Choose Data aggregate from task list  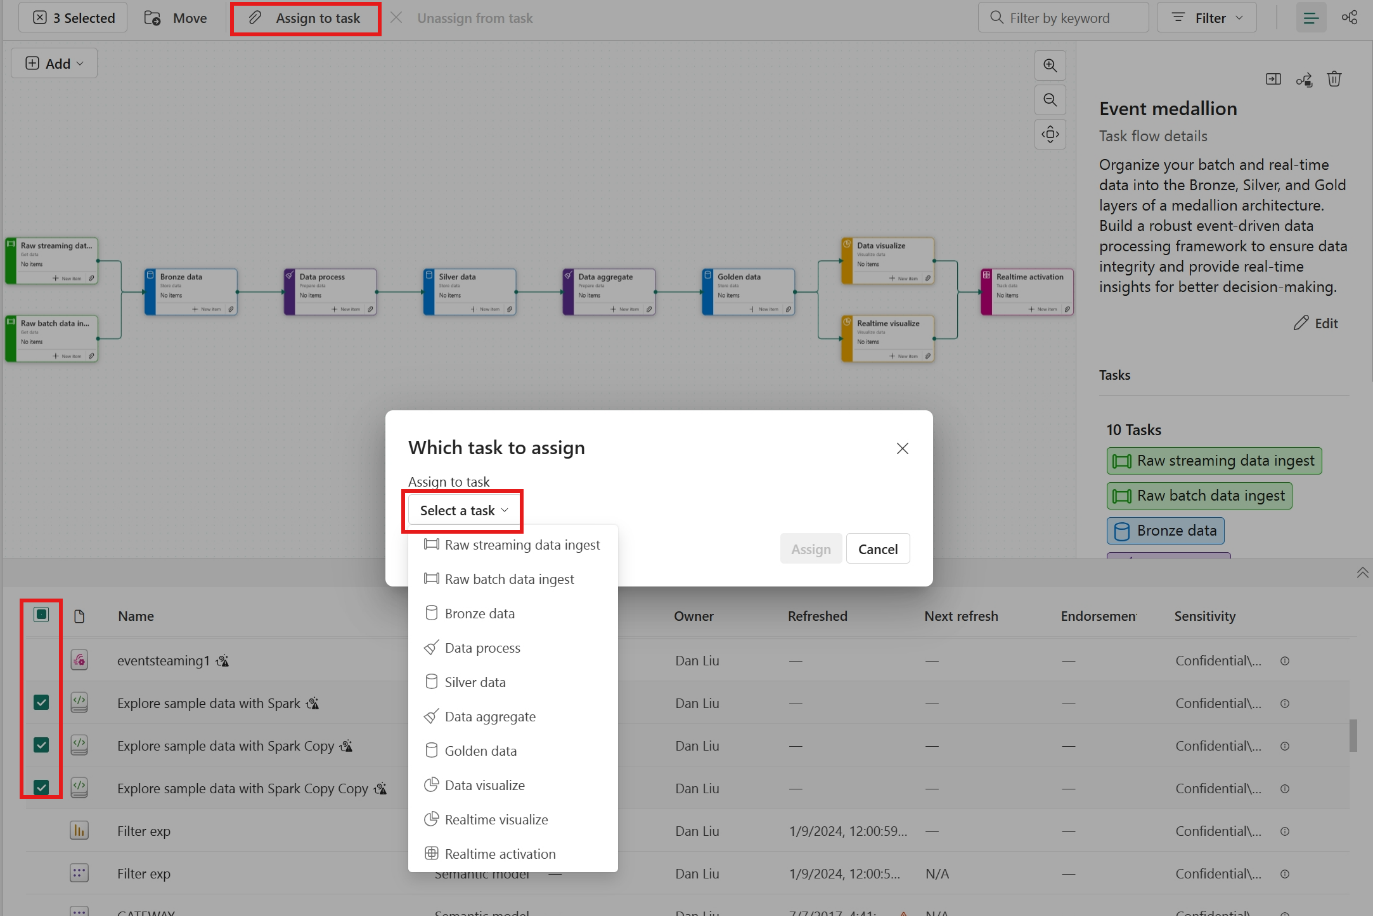tap(513, 716)
